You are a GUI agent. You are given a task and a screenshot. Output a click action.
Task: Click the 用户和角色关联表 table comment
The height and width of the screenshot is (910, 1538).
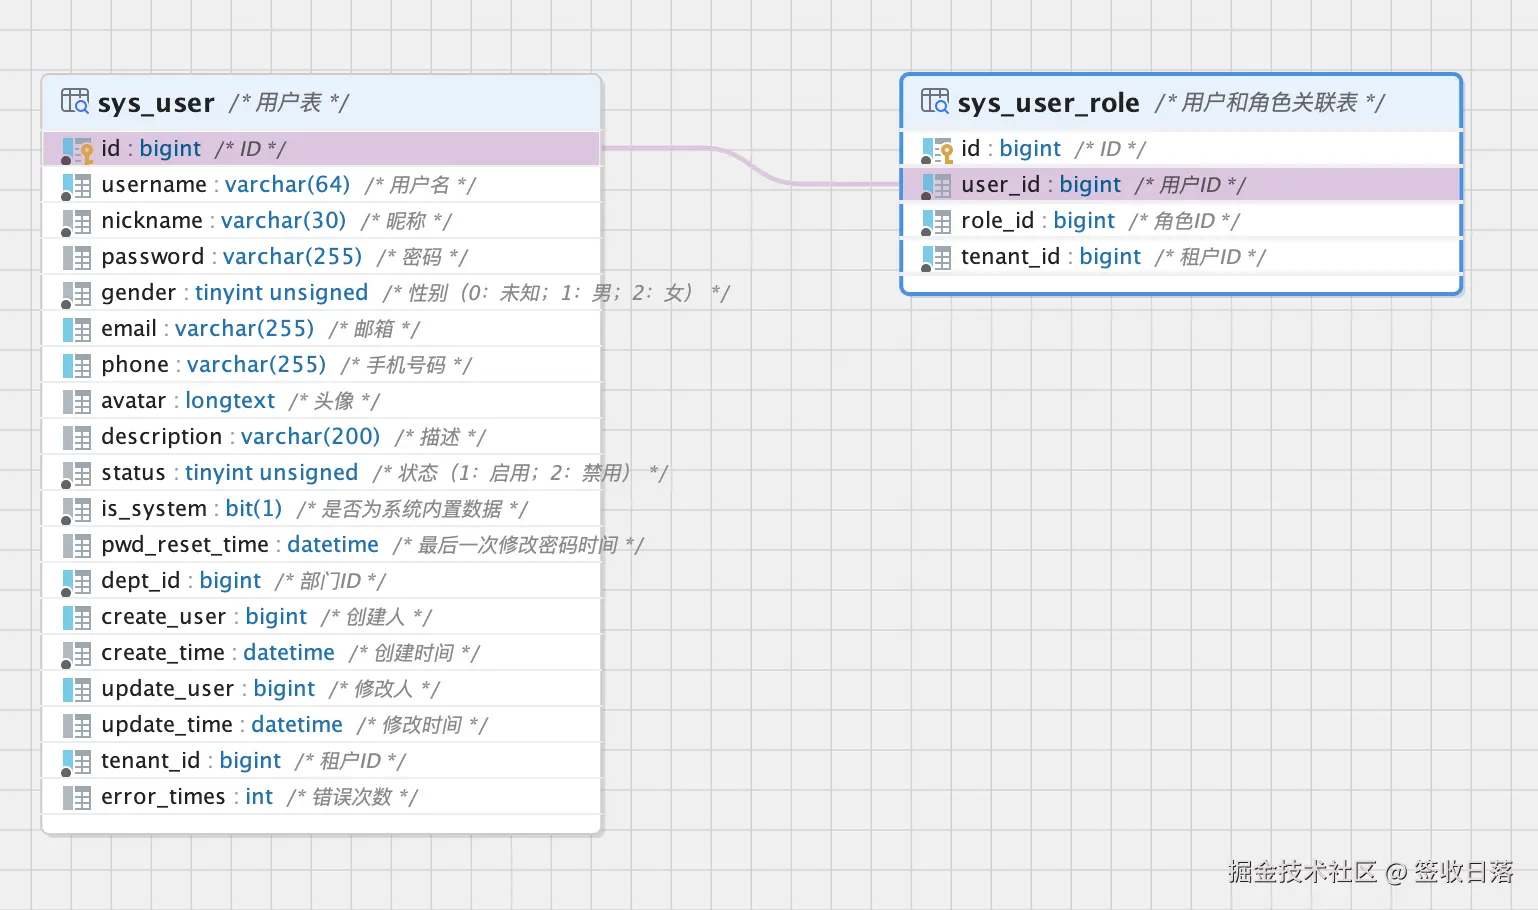1270,102
